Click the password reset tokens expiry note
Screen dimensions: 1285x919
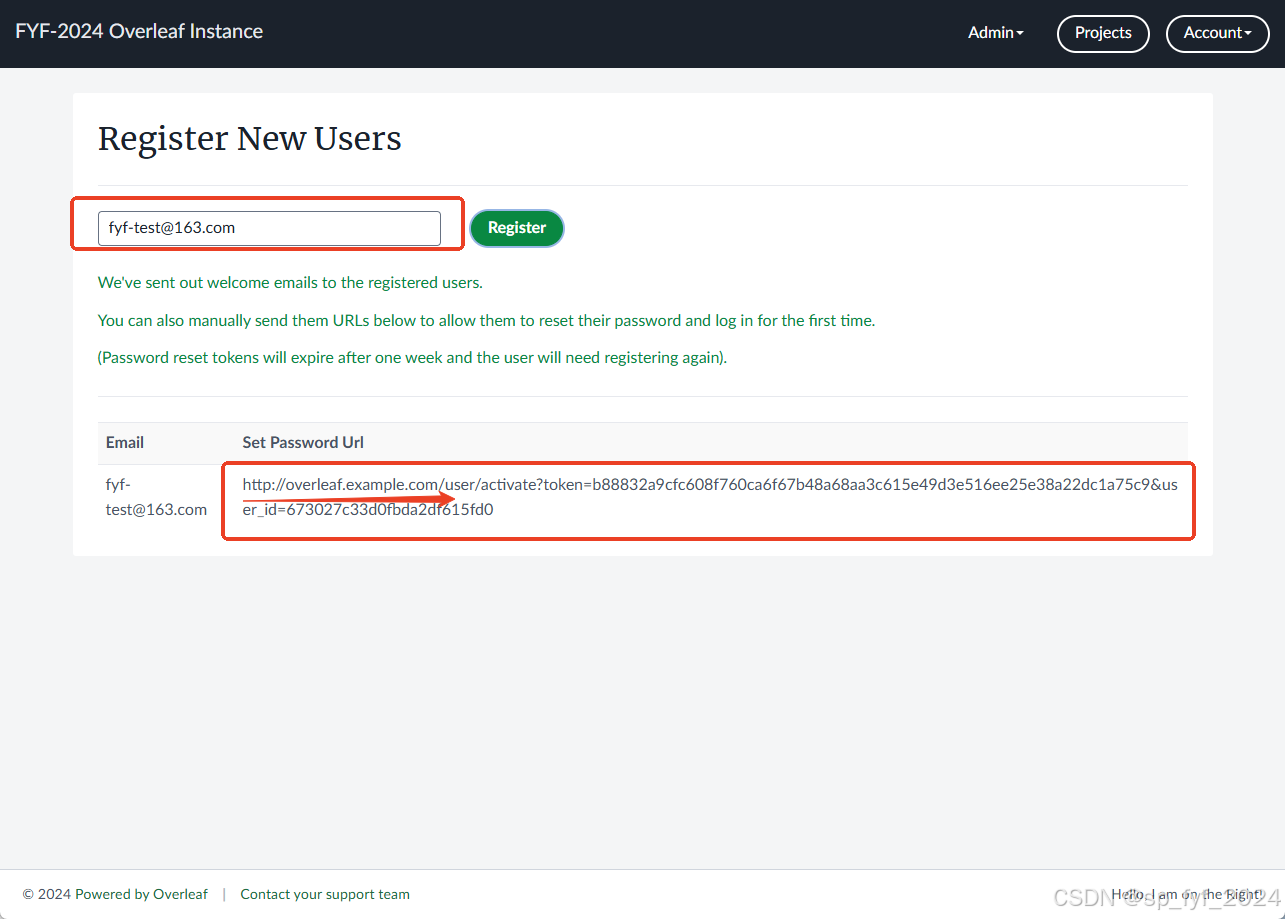point(412,358)
